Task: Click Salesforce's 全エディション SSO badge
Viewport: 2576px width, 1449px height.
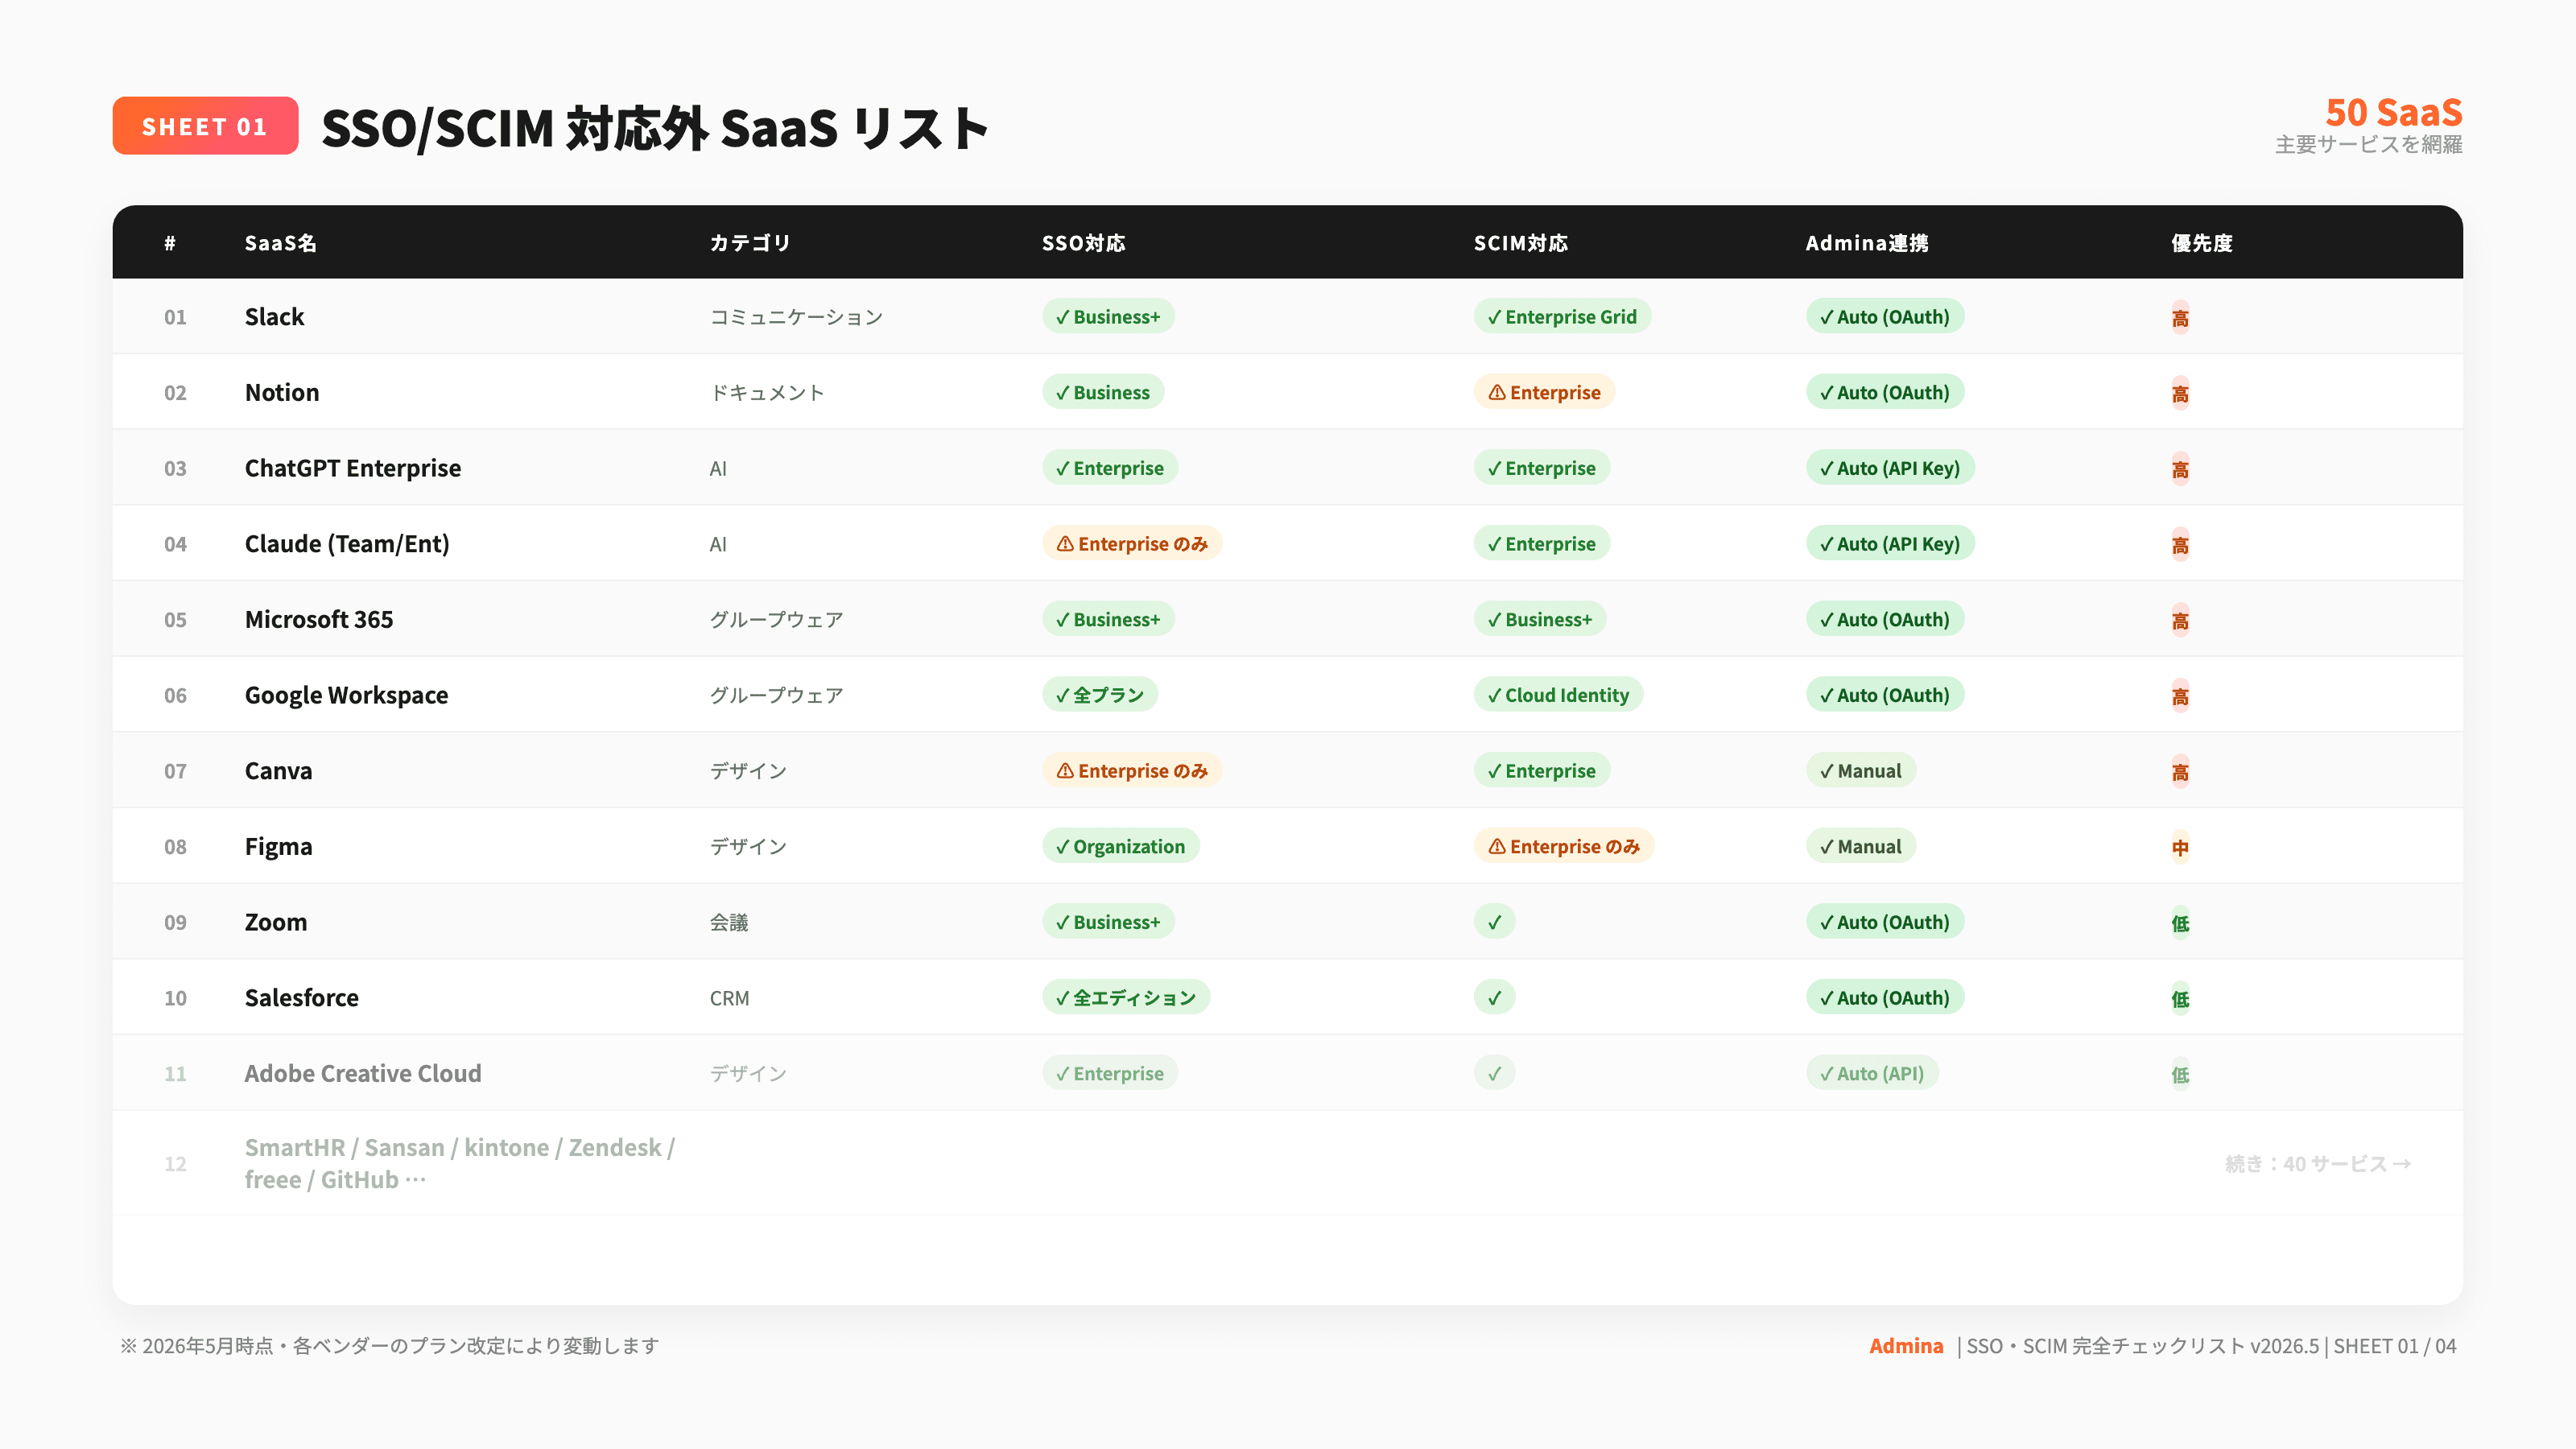Action: click(x=1126, y=998)
